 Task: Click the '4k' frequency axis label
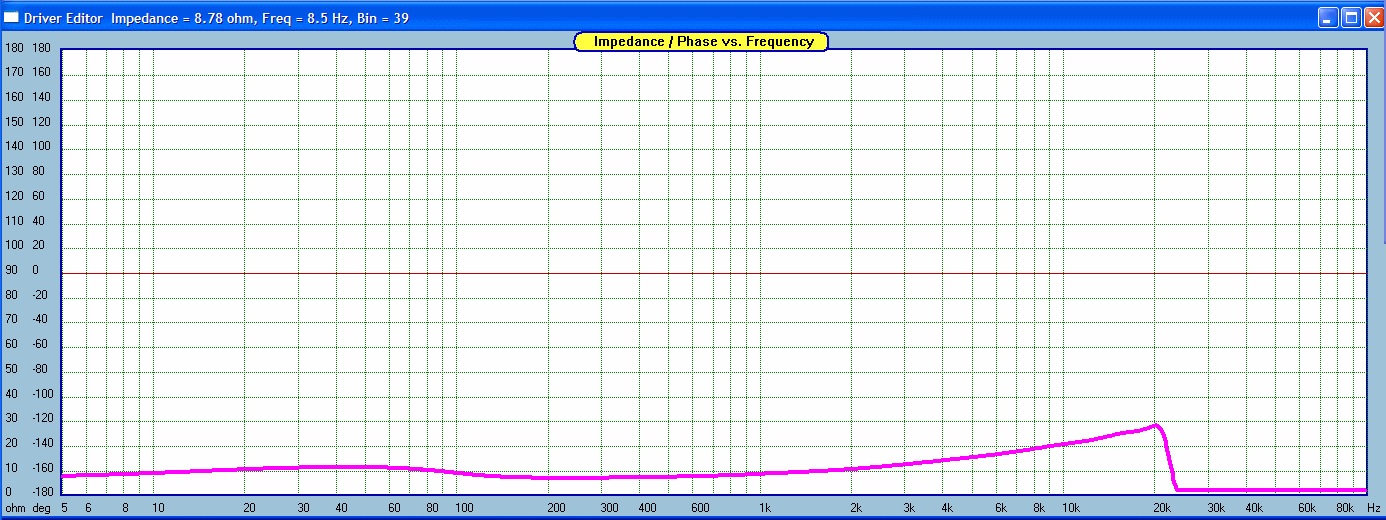pyautogui.click(x=947, y=508)
